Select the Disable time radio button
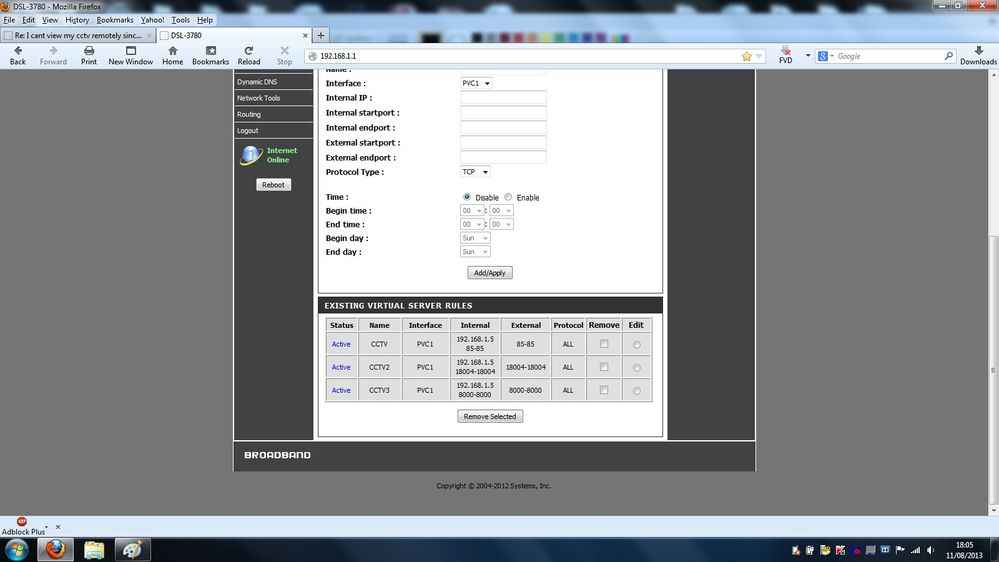Viewport: 999px width, 562px height. click(467, 198)
